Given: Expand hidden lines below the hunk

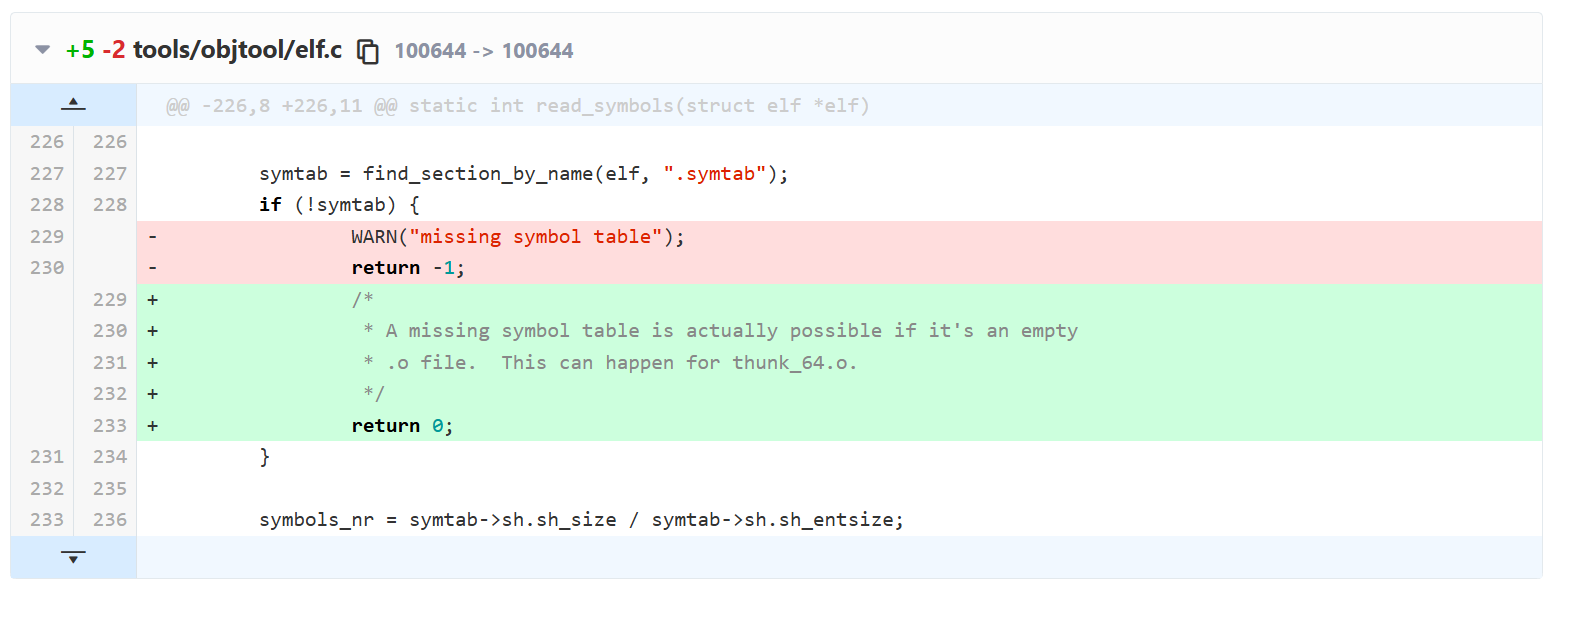Looking at the screenshot, I should pos(73,557).
